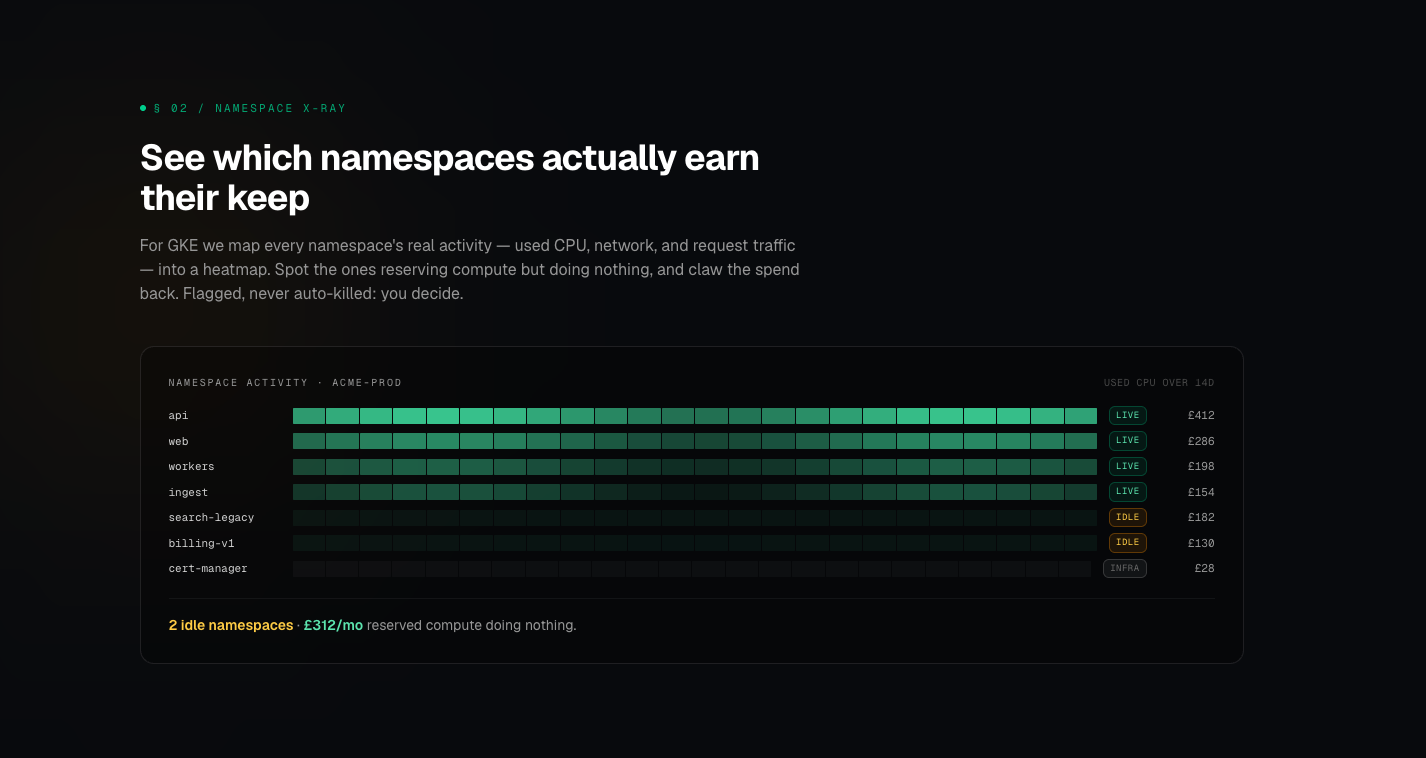Click the £154 cost value
The image size is (1426, 758).
[1201, 492]
